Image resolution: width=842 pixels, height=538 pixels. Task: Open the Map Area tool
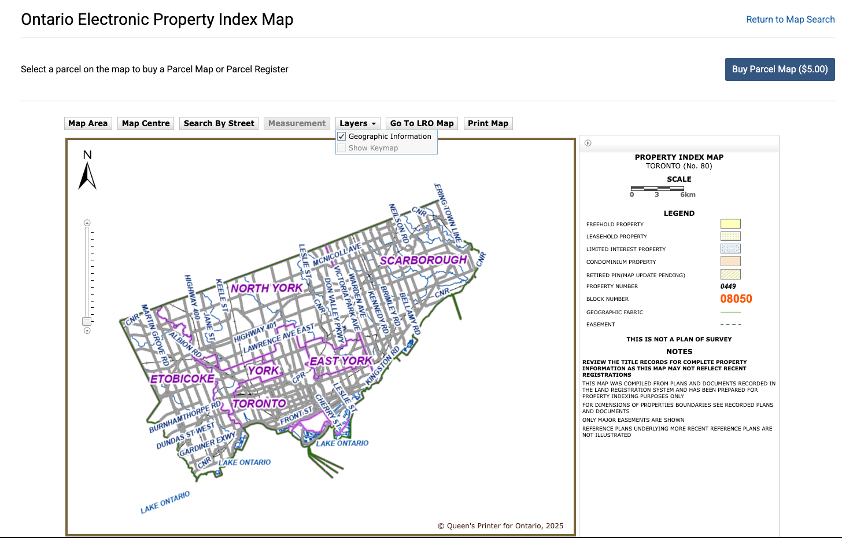click(x=88, y=123)
